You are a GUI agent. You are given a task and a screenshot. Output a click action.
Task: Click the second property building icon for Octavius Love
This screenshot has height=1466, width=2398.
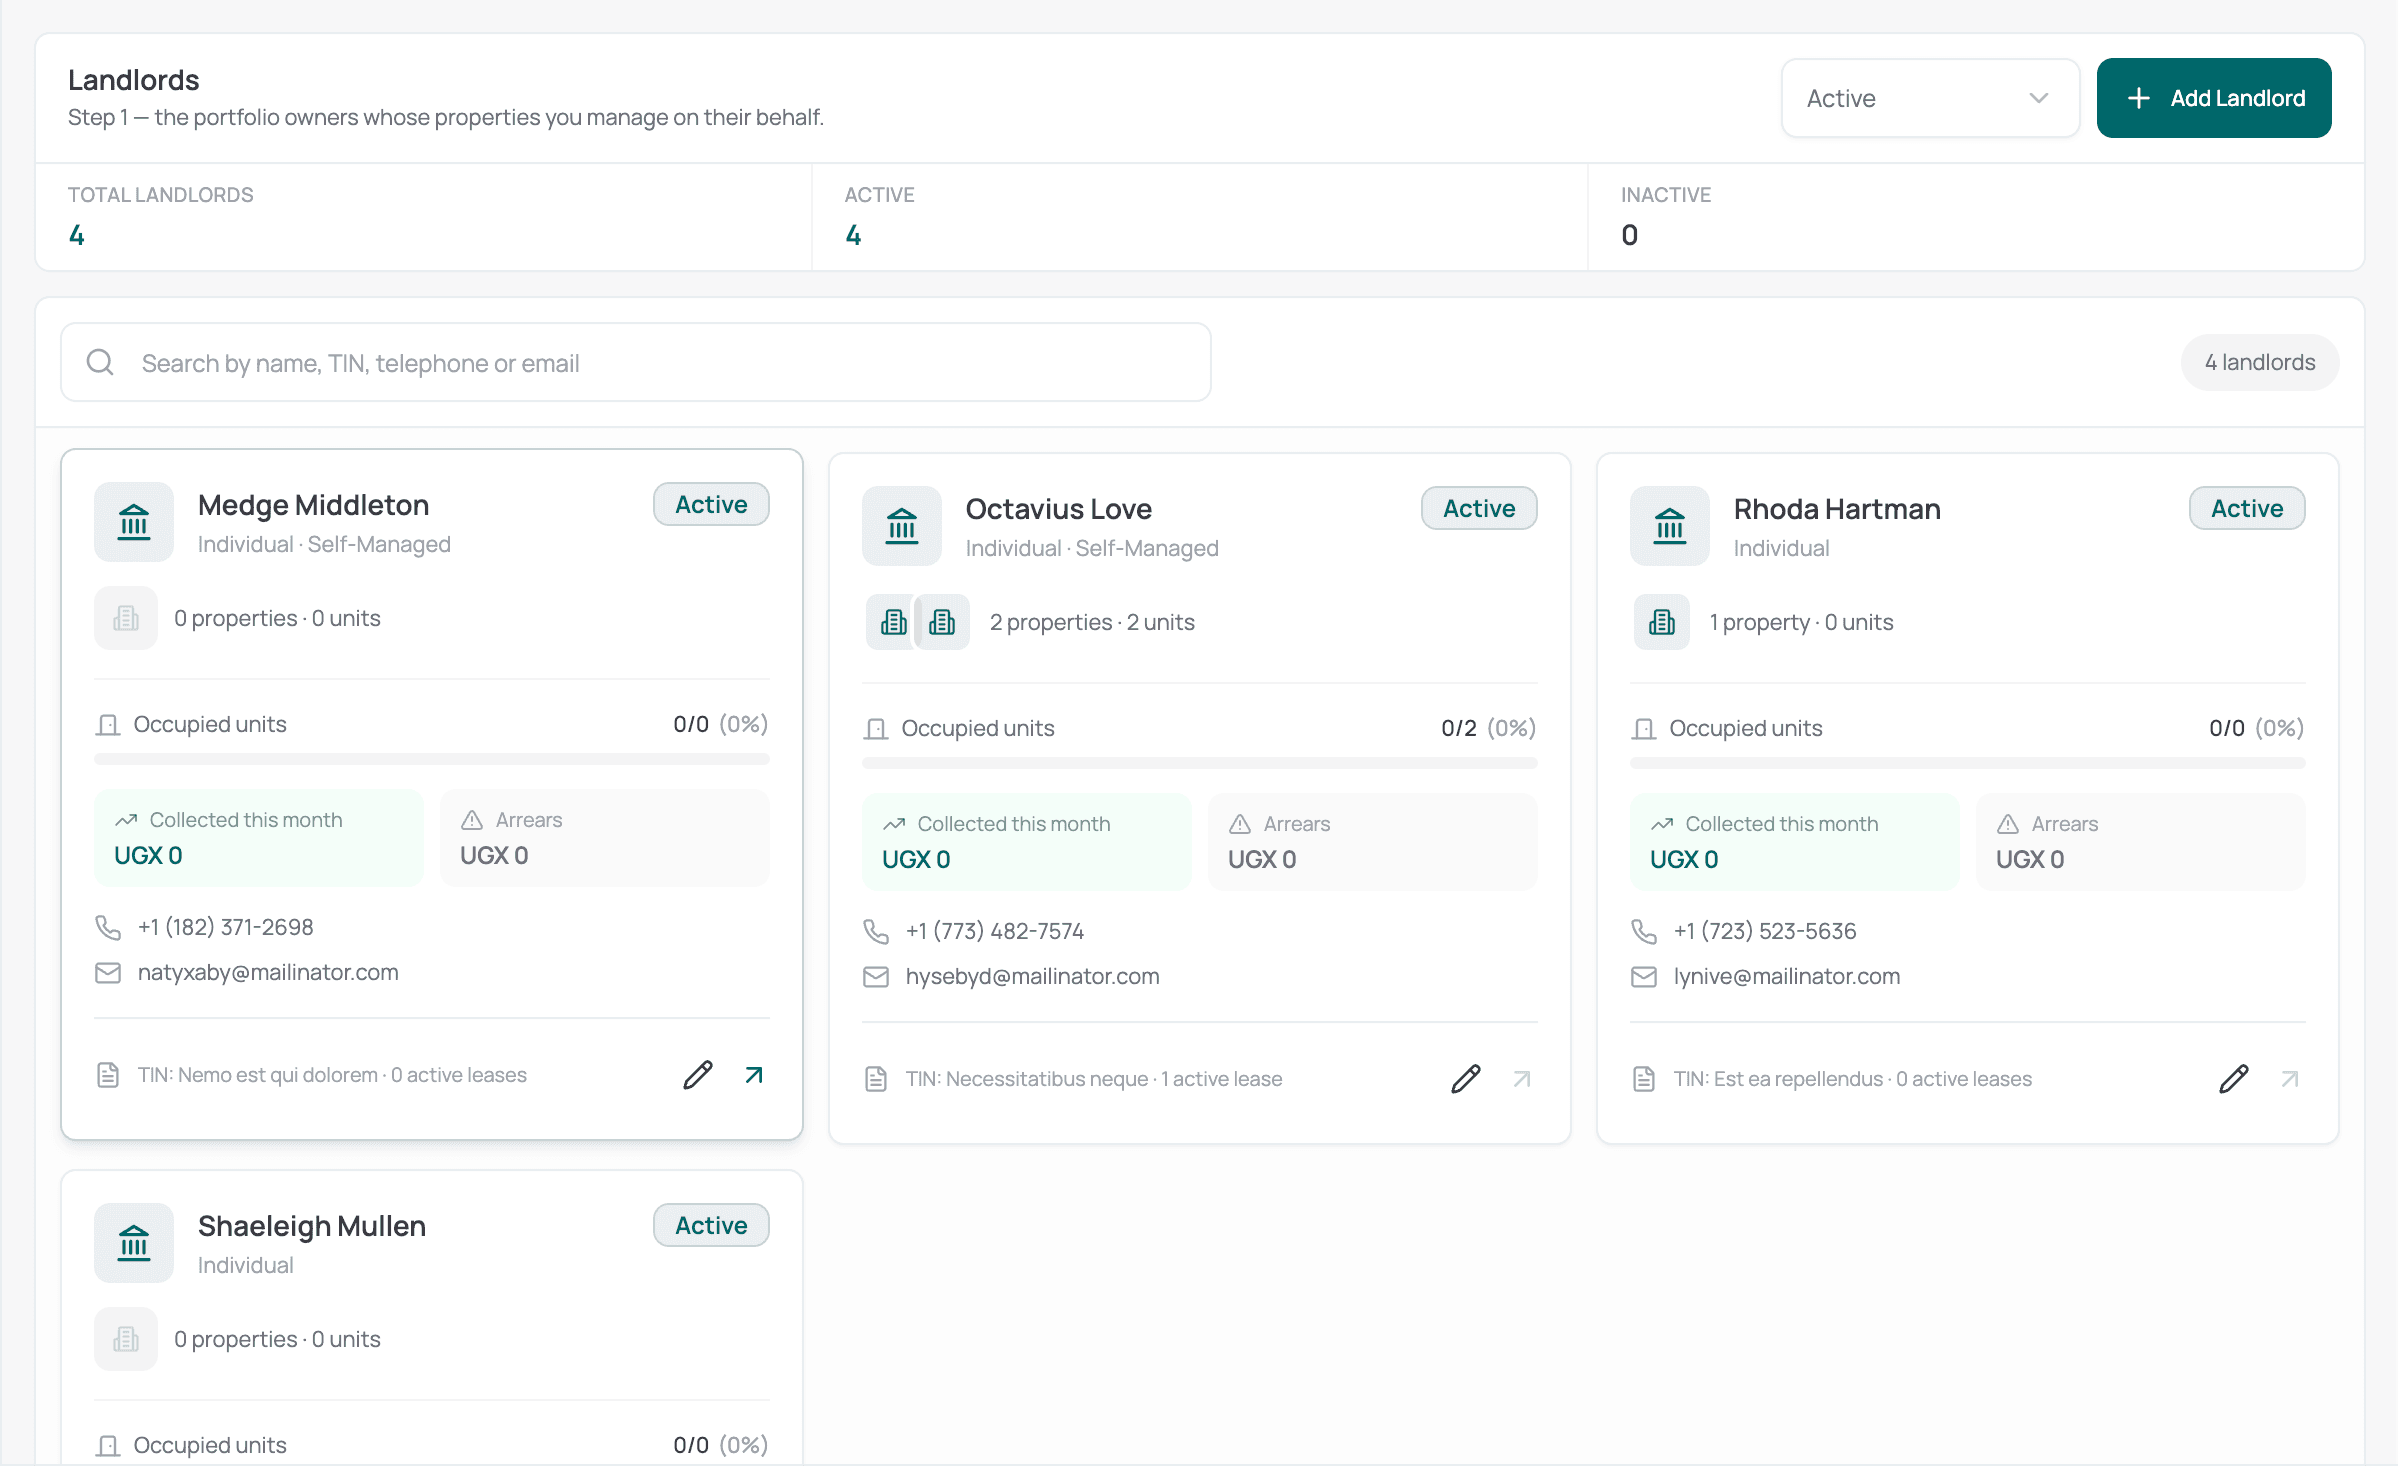point(942,622)
